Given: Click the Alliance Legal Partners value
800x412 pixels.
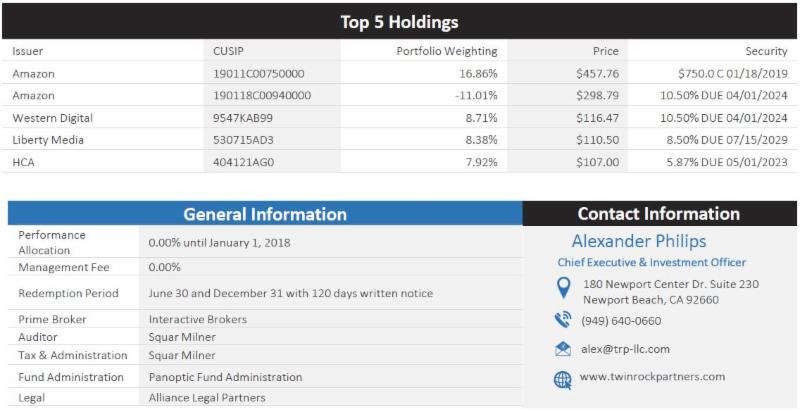Looking at the screenshot, I should [207, 398].
